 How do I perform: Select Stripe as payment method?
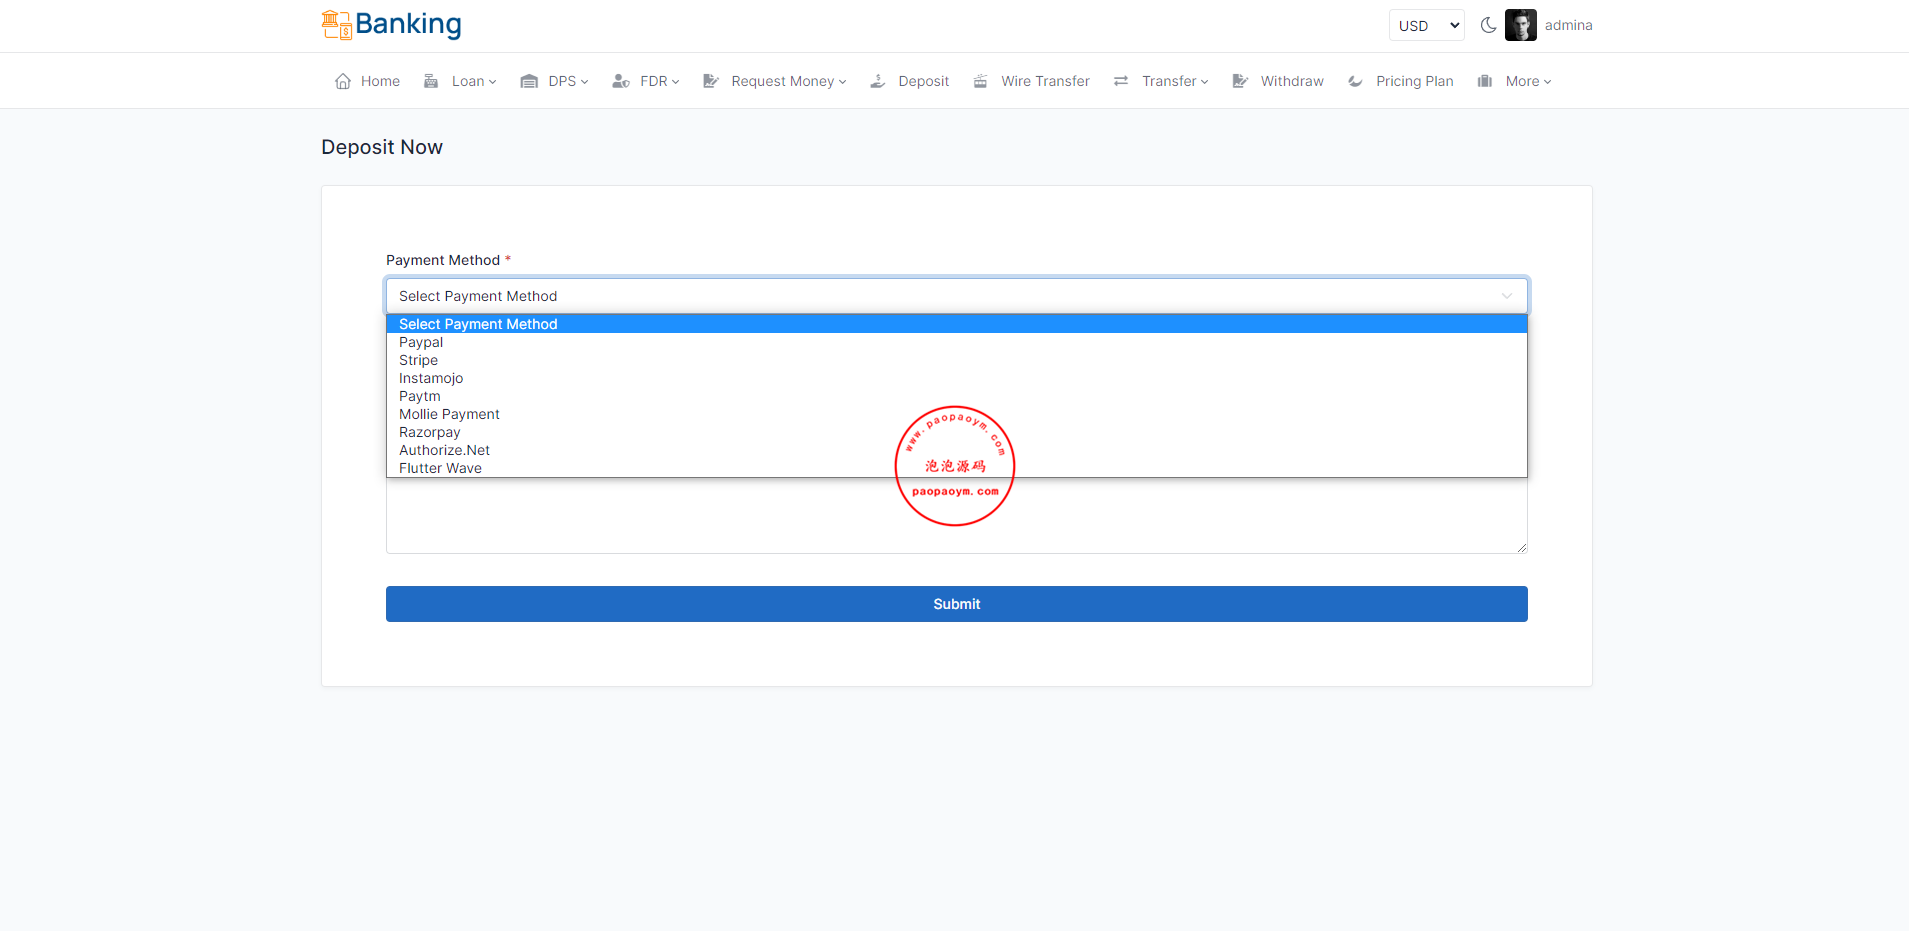click(419, 361)
